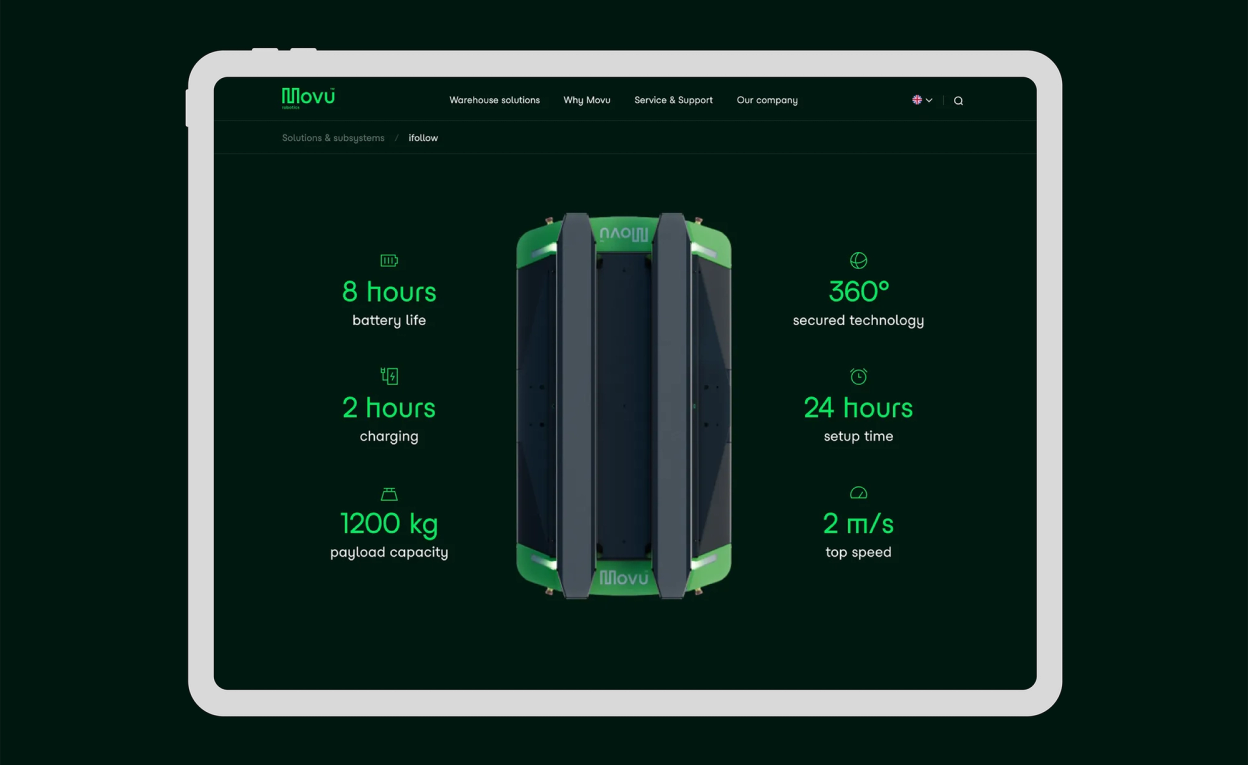Click the battery icon above 8 hours

click(x=389, y=260)
